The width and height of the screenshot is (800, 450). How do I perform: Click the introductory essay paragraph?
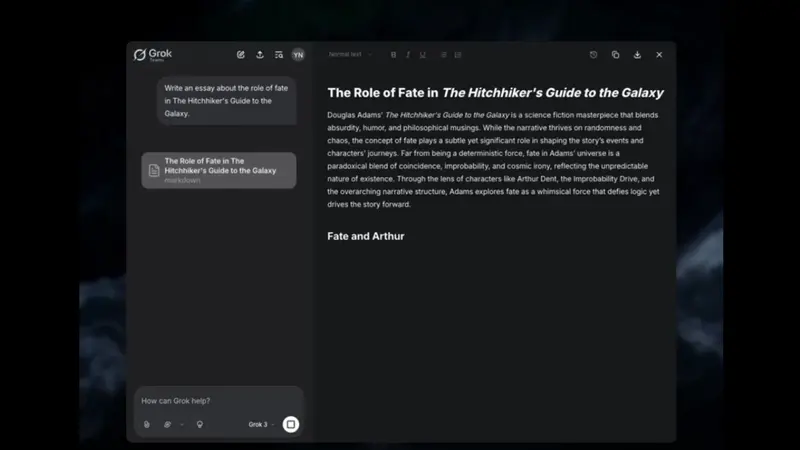493,160
